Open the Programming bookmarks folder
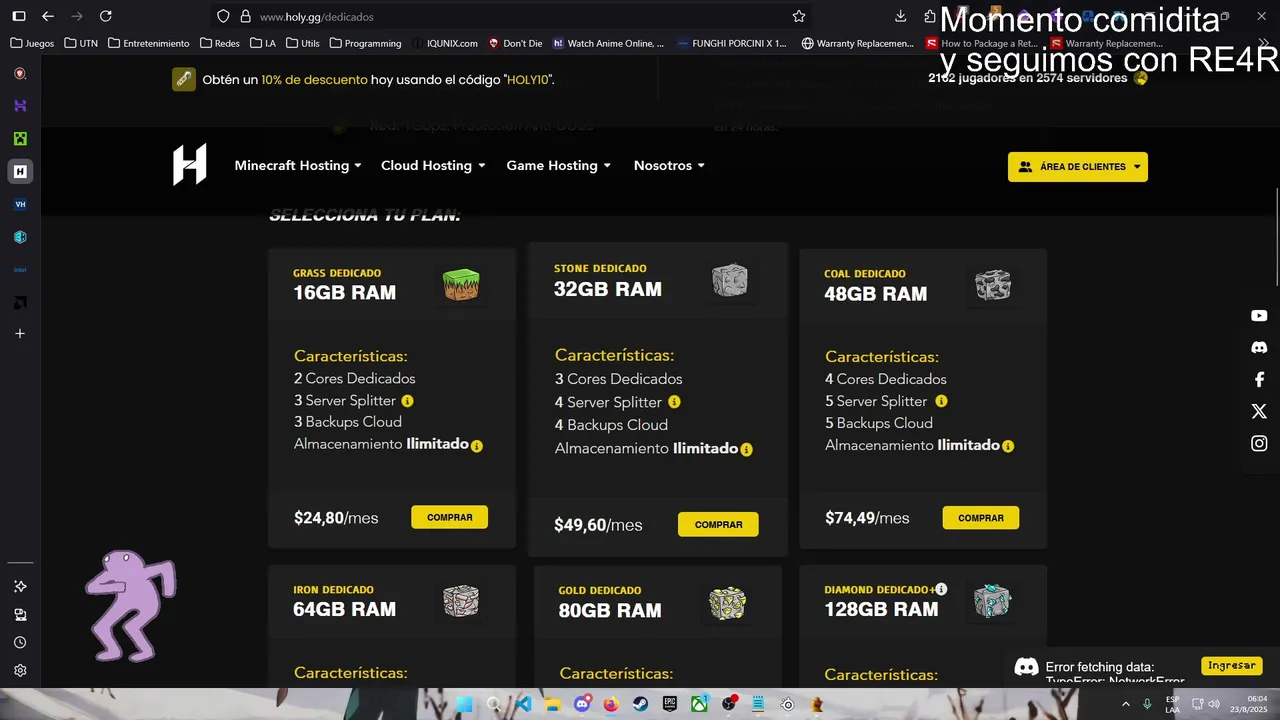 [x=366, y=43]
